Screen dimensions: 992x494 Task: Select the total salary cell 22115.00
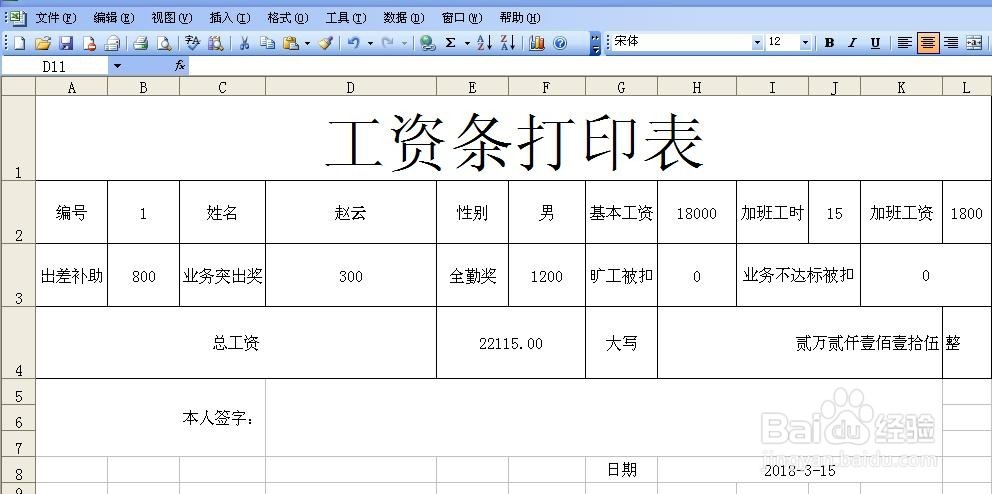pyautogui.click(x=511, y=343)
